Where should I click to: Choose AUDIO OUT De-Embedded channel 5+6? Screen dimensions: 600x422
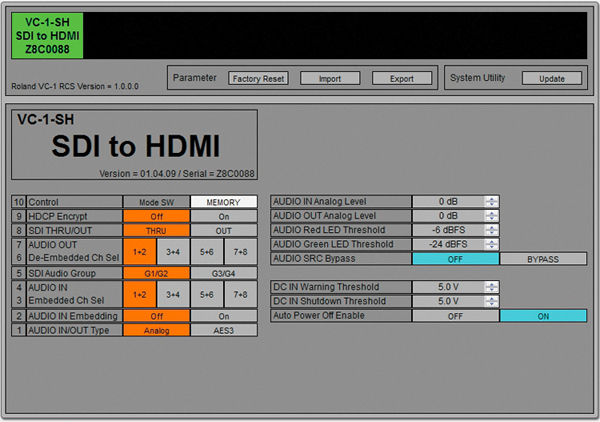[207, 252]
